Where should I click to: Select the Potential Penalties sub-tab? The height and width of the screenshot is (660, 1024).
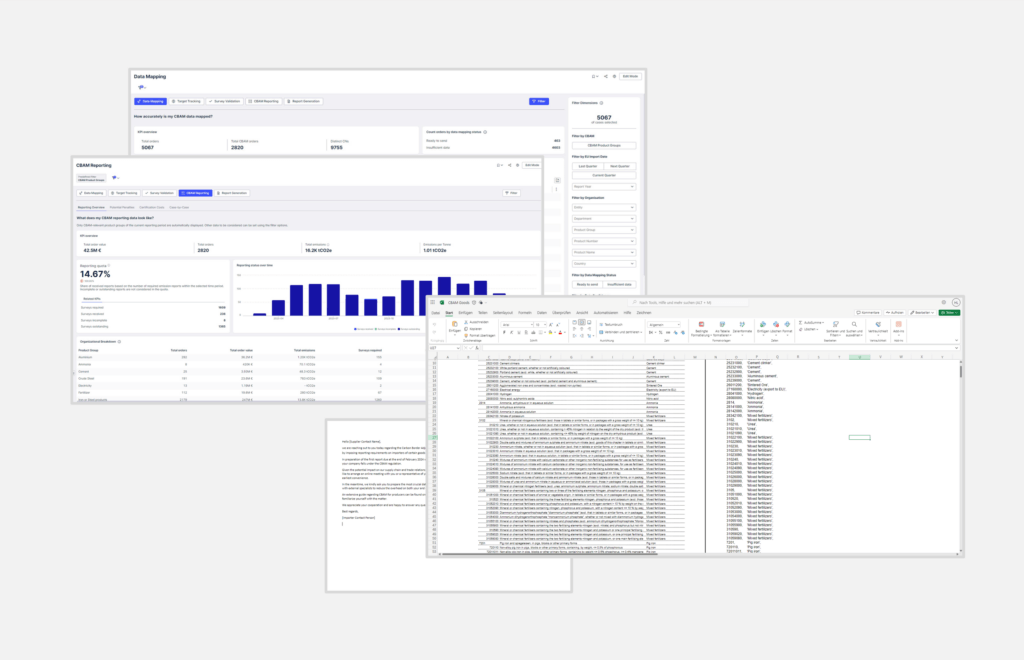122,207
